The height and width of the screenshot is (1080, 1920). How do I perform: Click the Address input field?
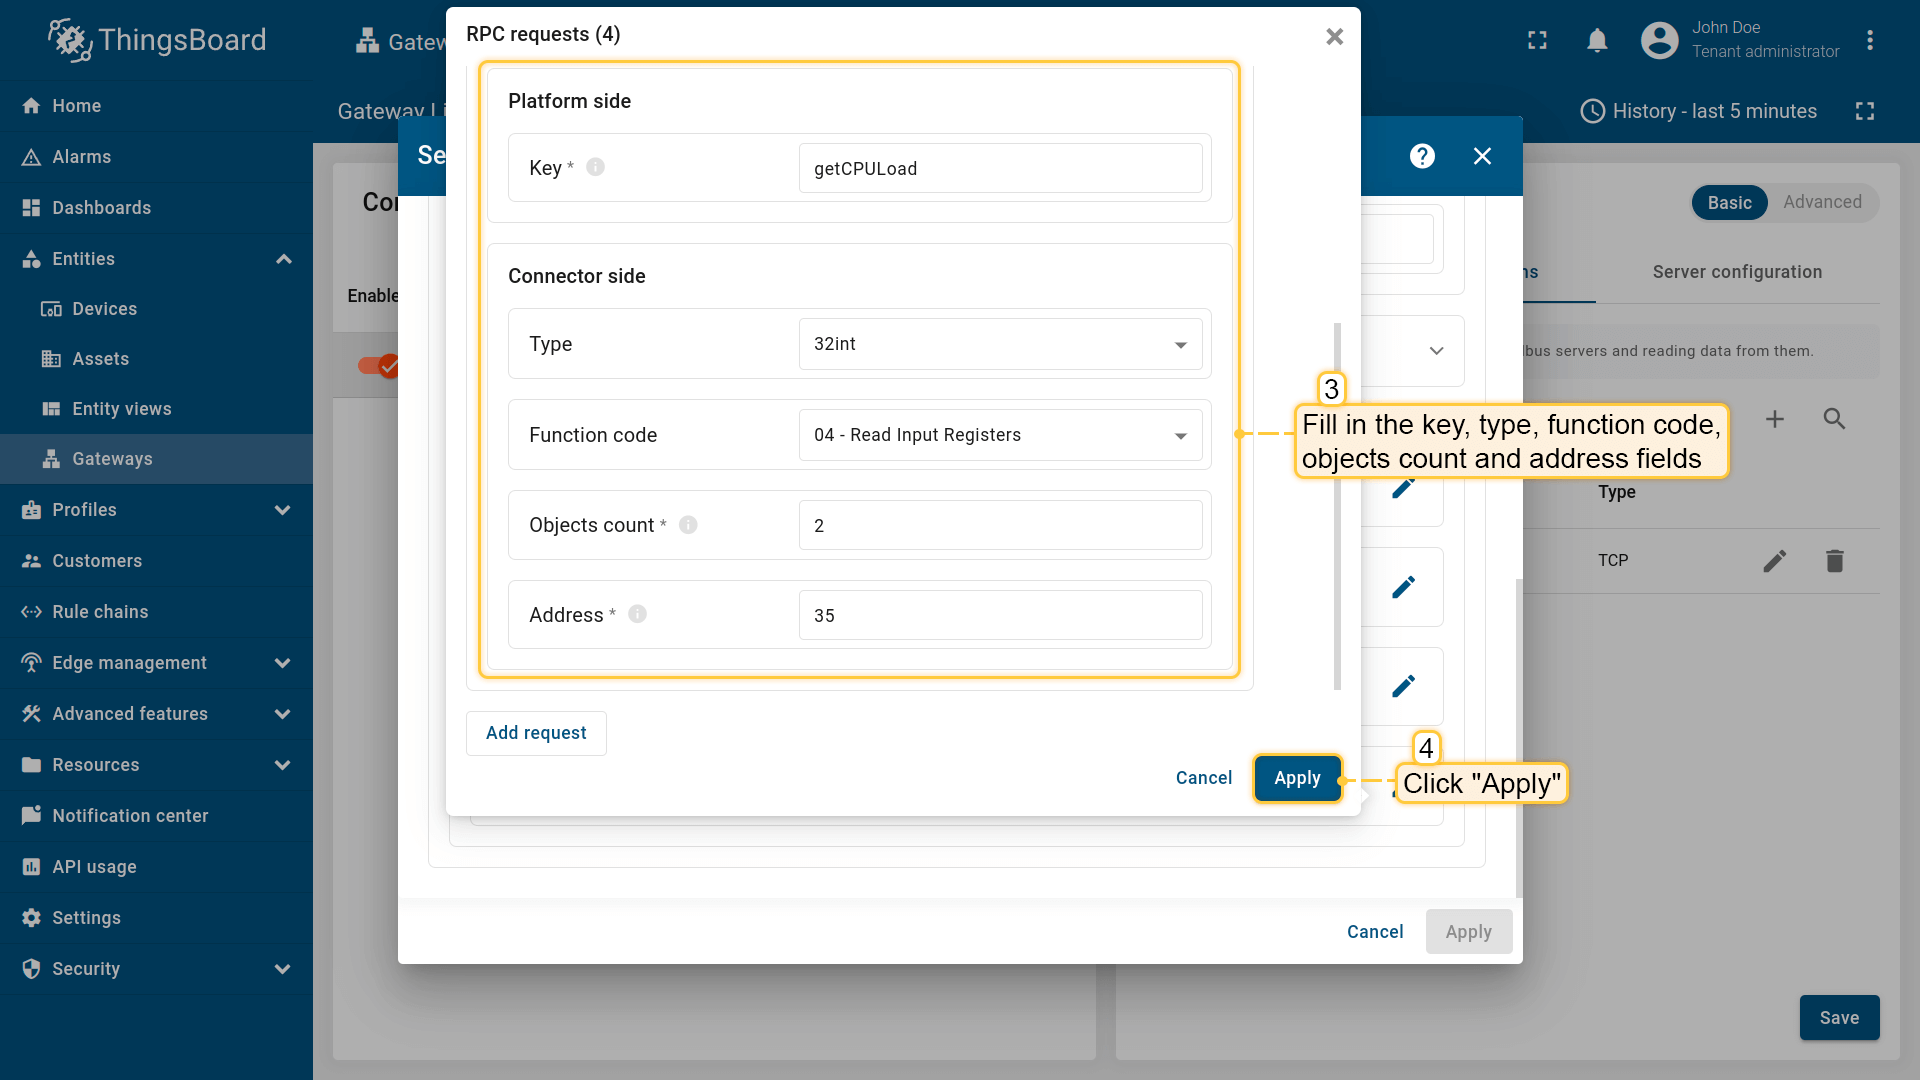[1000, 615]
